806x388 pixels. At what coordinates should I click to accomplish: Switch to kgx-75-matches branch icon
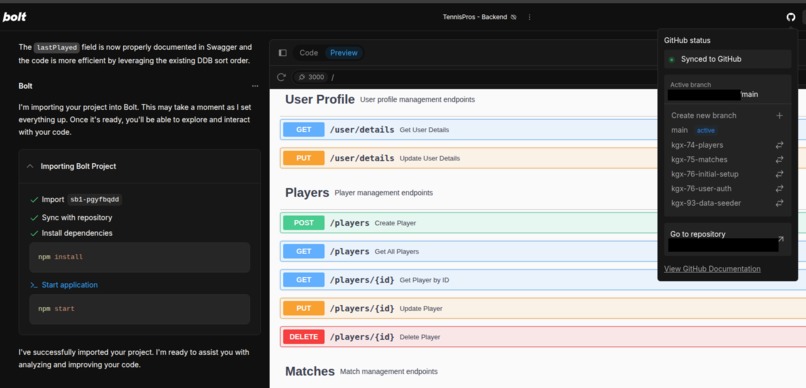779,159
